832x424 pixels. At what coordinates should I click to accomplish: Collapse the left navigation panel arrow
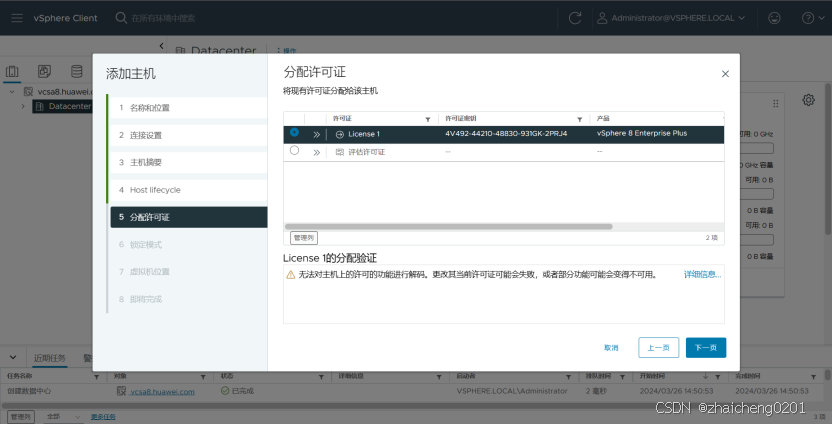[x=161, y=46]
